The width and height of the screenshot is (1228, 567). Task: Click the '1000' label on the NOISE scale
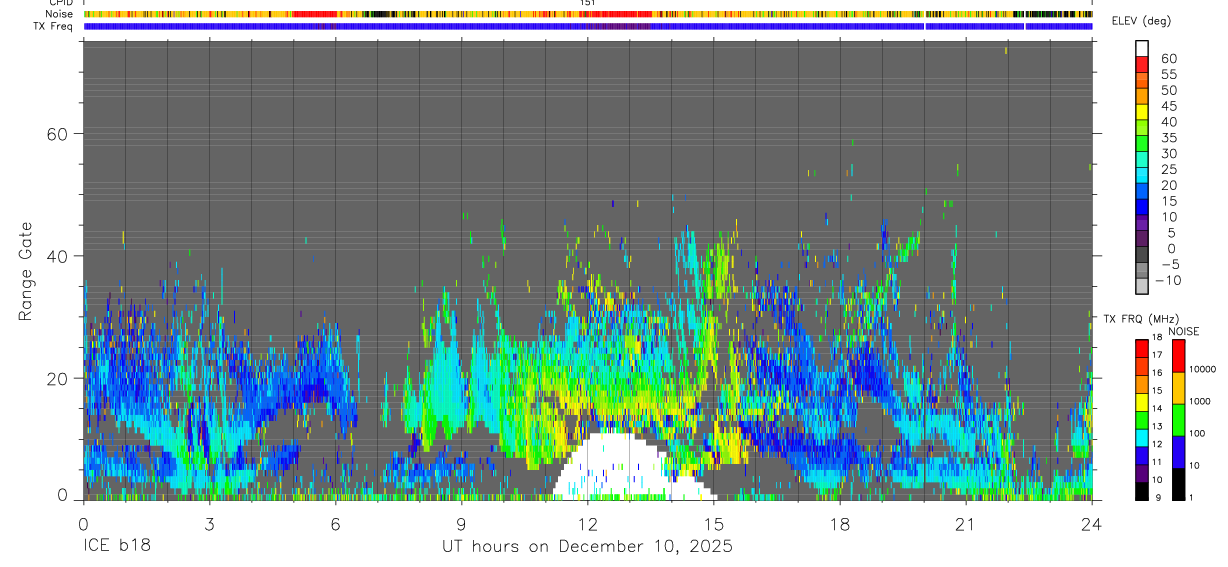click(1201, 401)
